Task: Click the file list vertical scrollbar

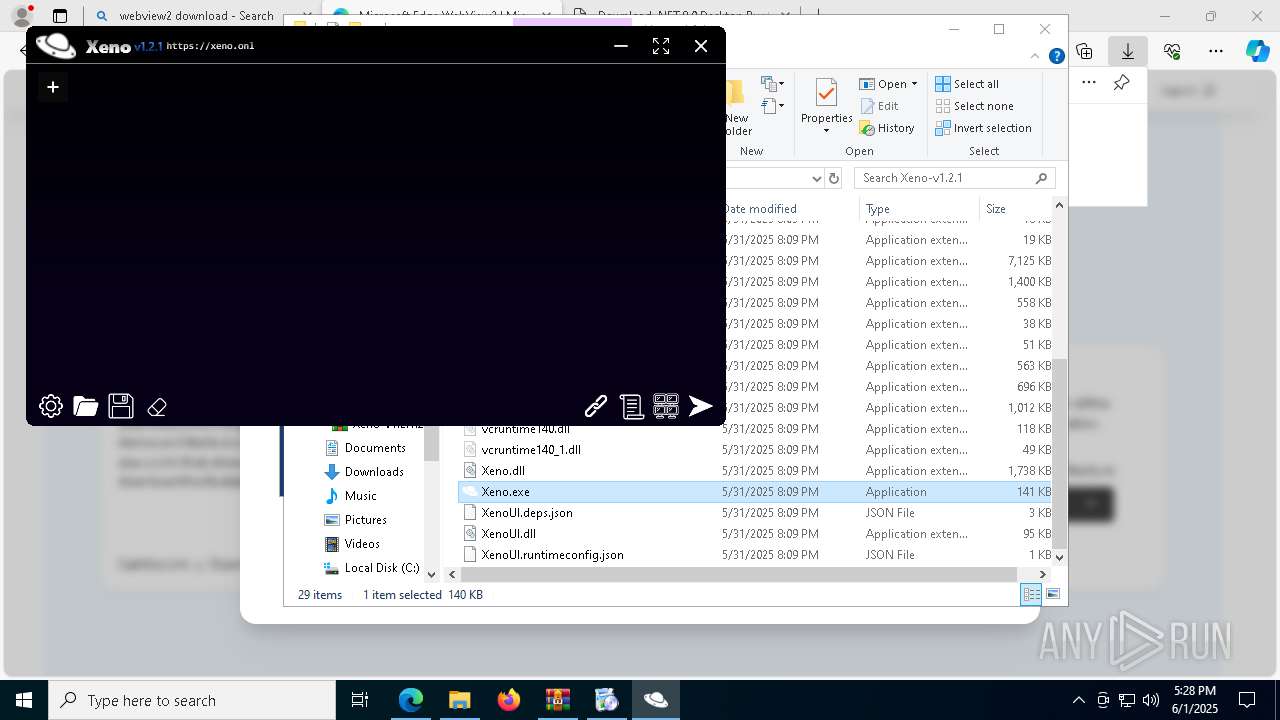Action: click(1059, 454)
